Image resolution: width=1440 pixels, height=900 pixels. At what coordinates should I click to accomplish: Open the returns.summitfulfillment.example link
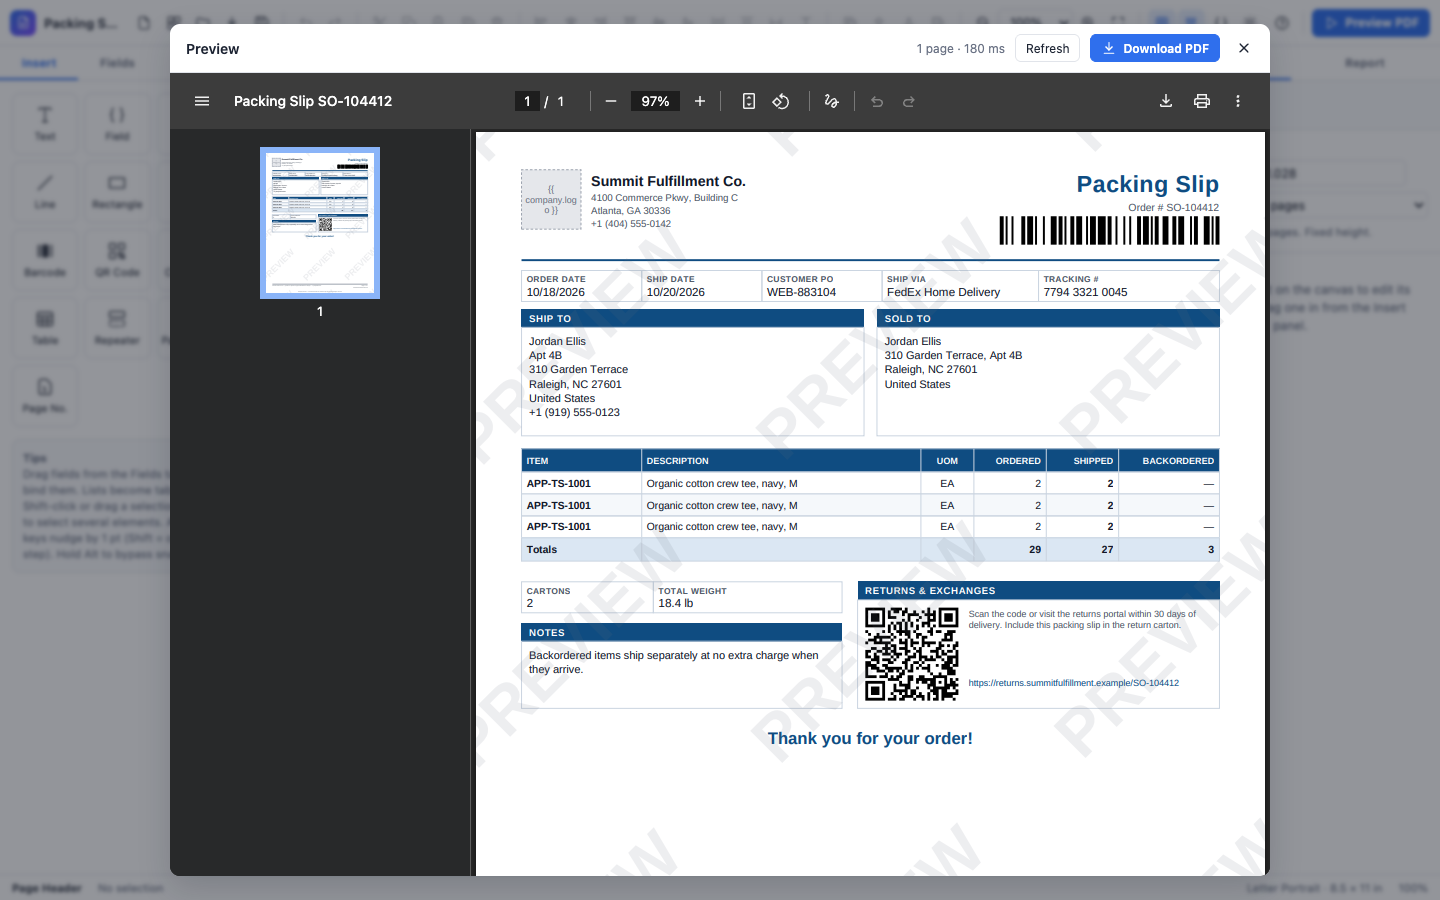tap(1074, 683)
